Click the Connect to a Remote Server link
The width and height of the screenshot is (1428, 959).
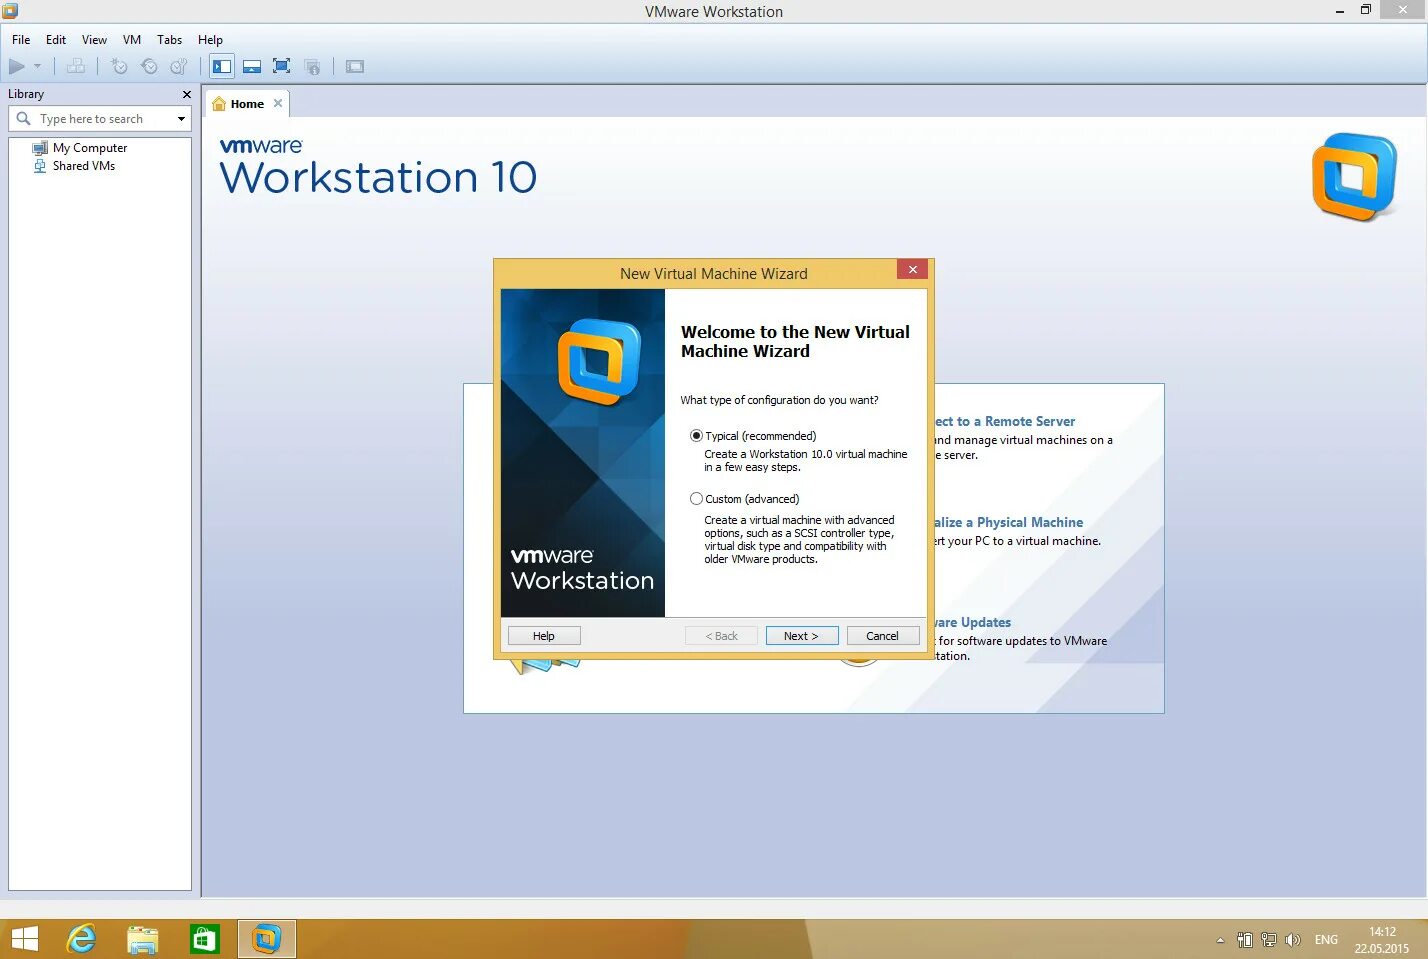1005,422
